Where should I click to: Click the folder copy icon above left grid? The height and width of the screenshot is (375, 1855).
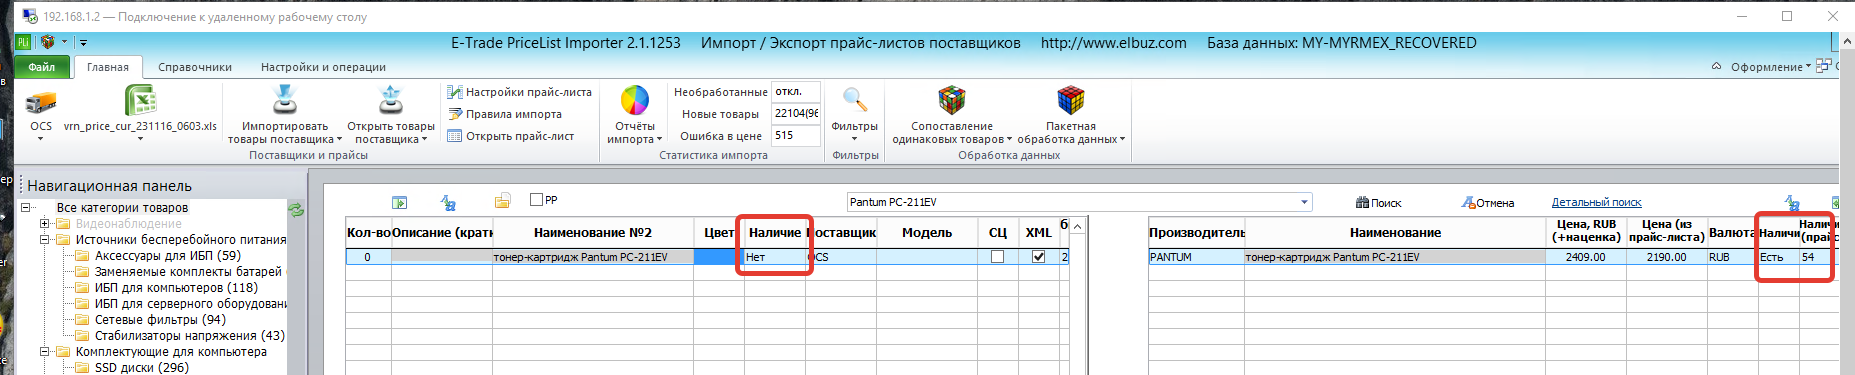tap(503, 201)
